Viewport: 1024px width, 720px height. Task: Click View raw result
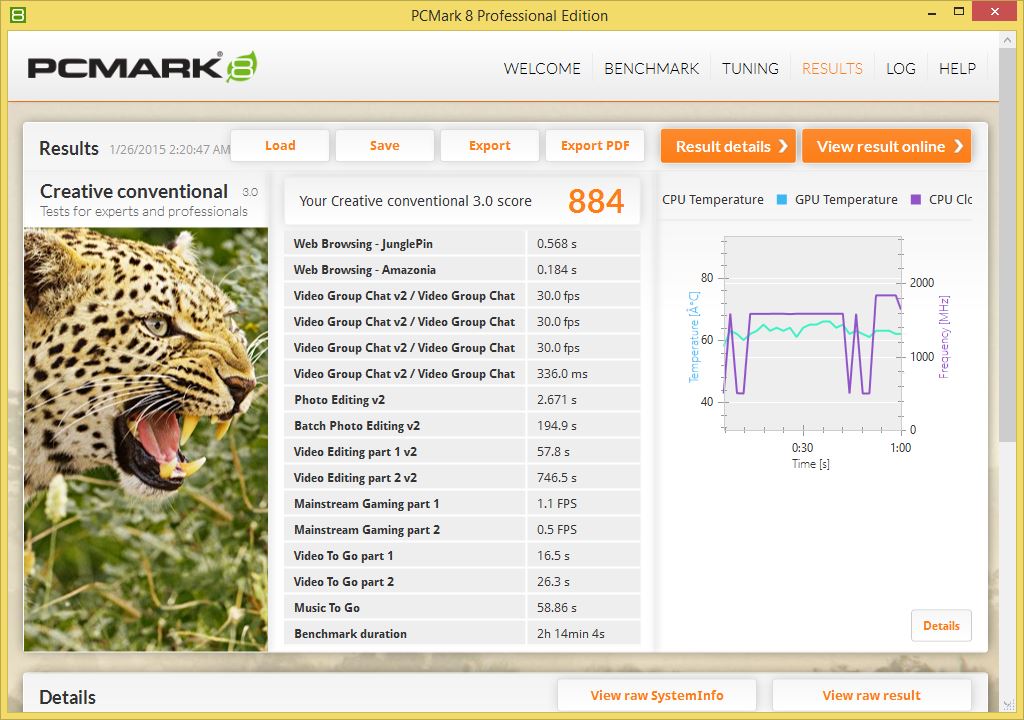(871, 696)
